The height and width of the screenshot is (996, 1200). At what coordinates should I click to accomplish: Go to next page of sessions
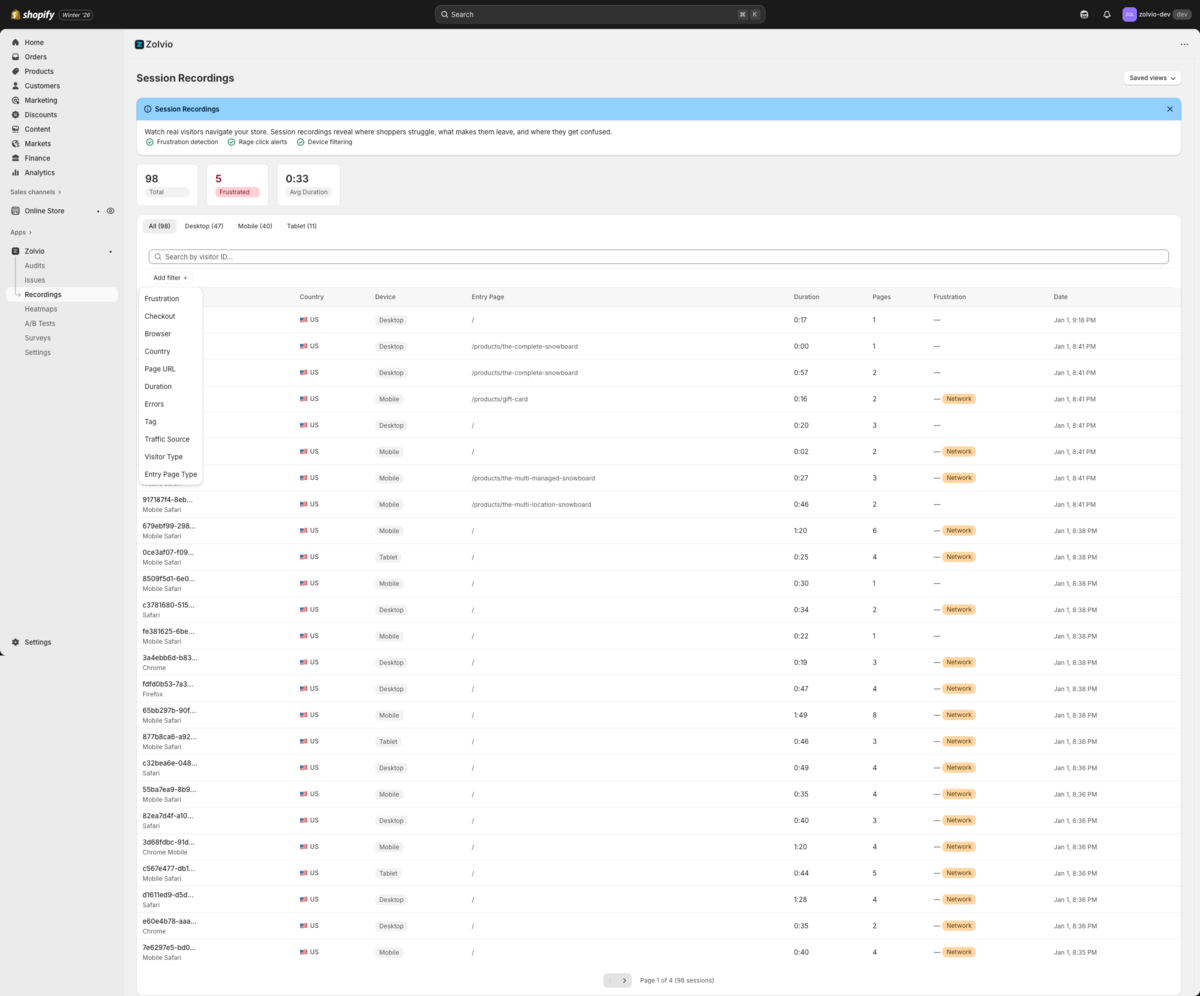[626, 980]
